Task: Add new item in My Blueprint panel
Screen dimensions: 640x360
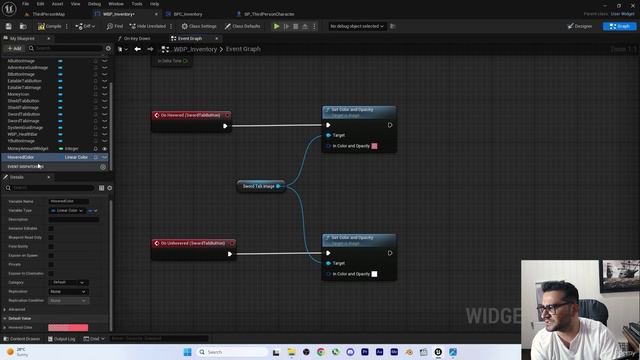Action: (14, 48)
